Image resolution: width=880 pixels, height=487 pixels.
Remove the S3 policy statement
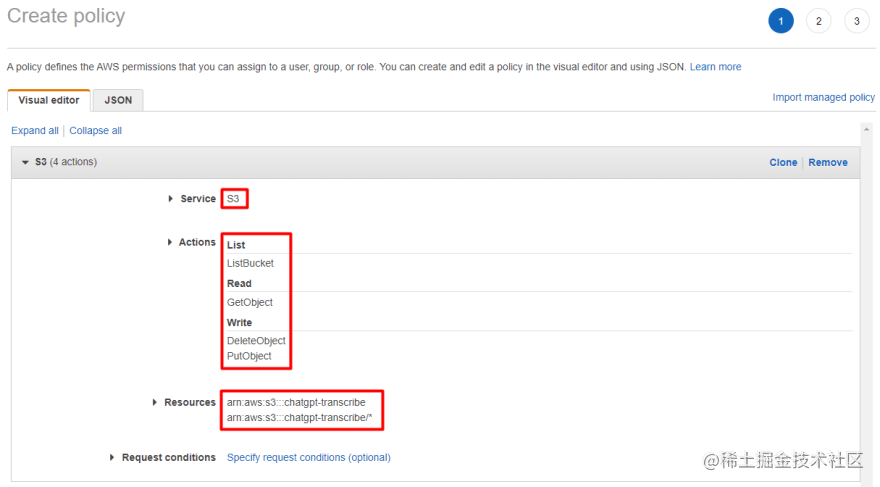[x=828, y=162]
